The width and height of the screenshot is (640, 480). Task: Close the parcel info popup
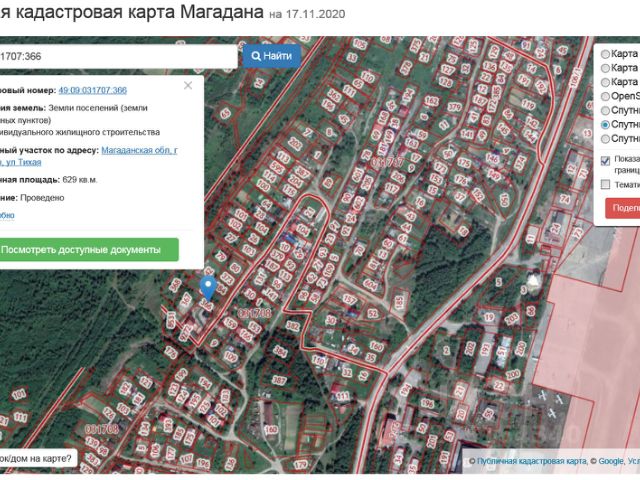coord(188,85)
